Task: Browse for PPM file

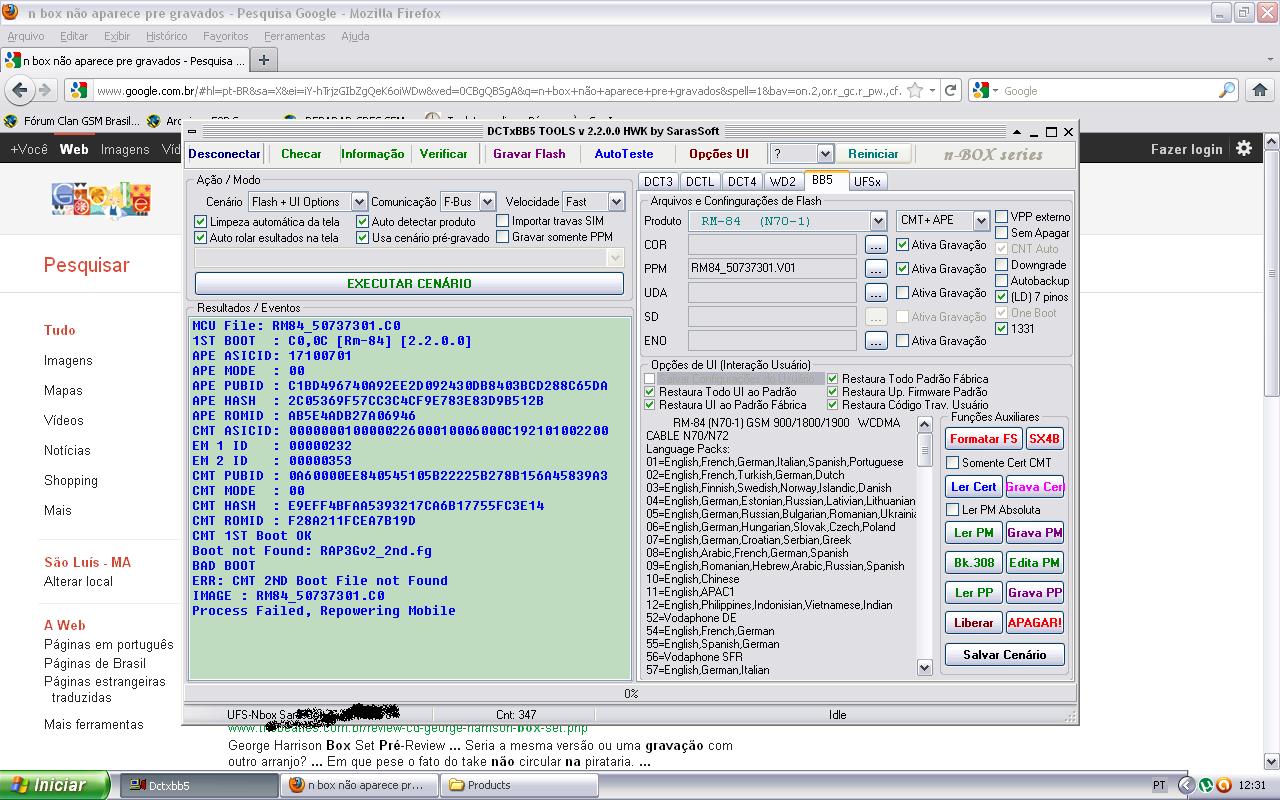Action: [876, 268]
